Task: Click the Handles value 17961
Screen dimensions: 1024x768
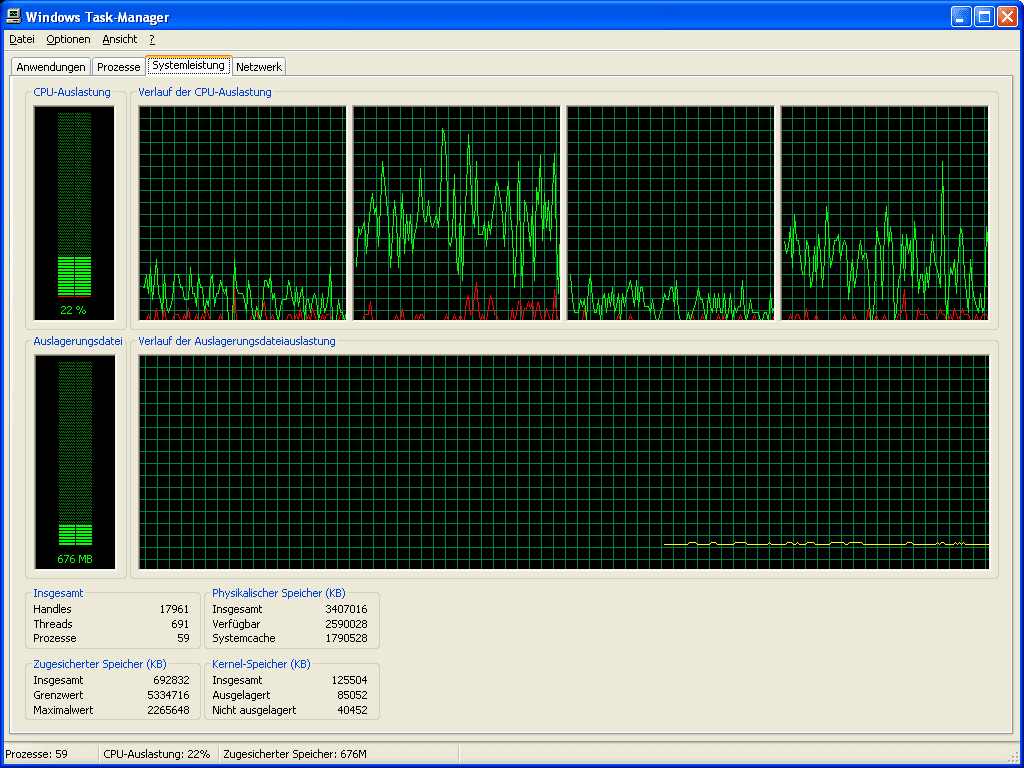Action: tap(174, 609)
